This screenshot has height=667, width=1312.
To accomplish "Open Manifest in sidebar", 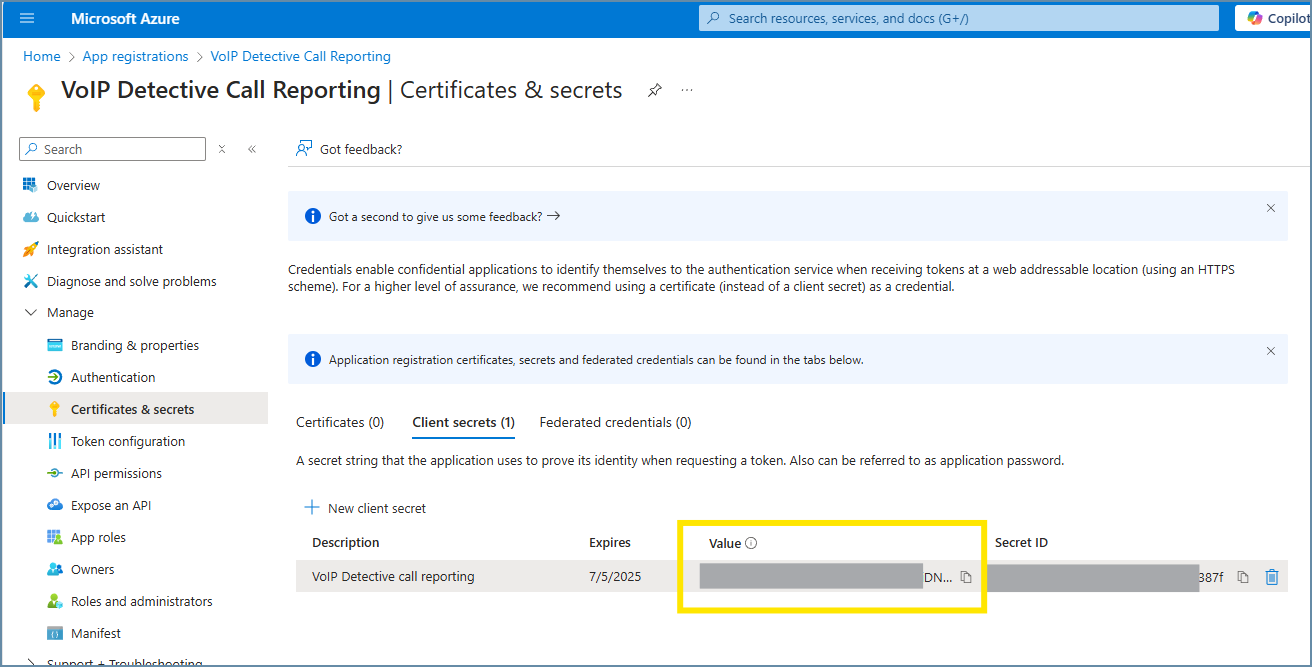I will (x=96, y=633).
